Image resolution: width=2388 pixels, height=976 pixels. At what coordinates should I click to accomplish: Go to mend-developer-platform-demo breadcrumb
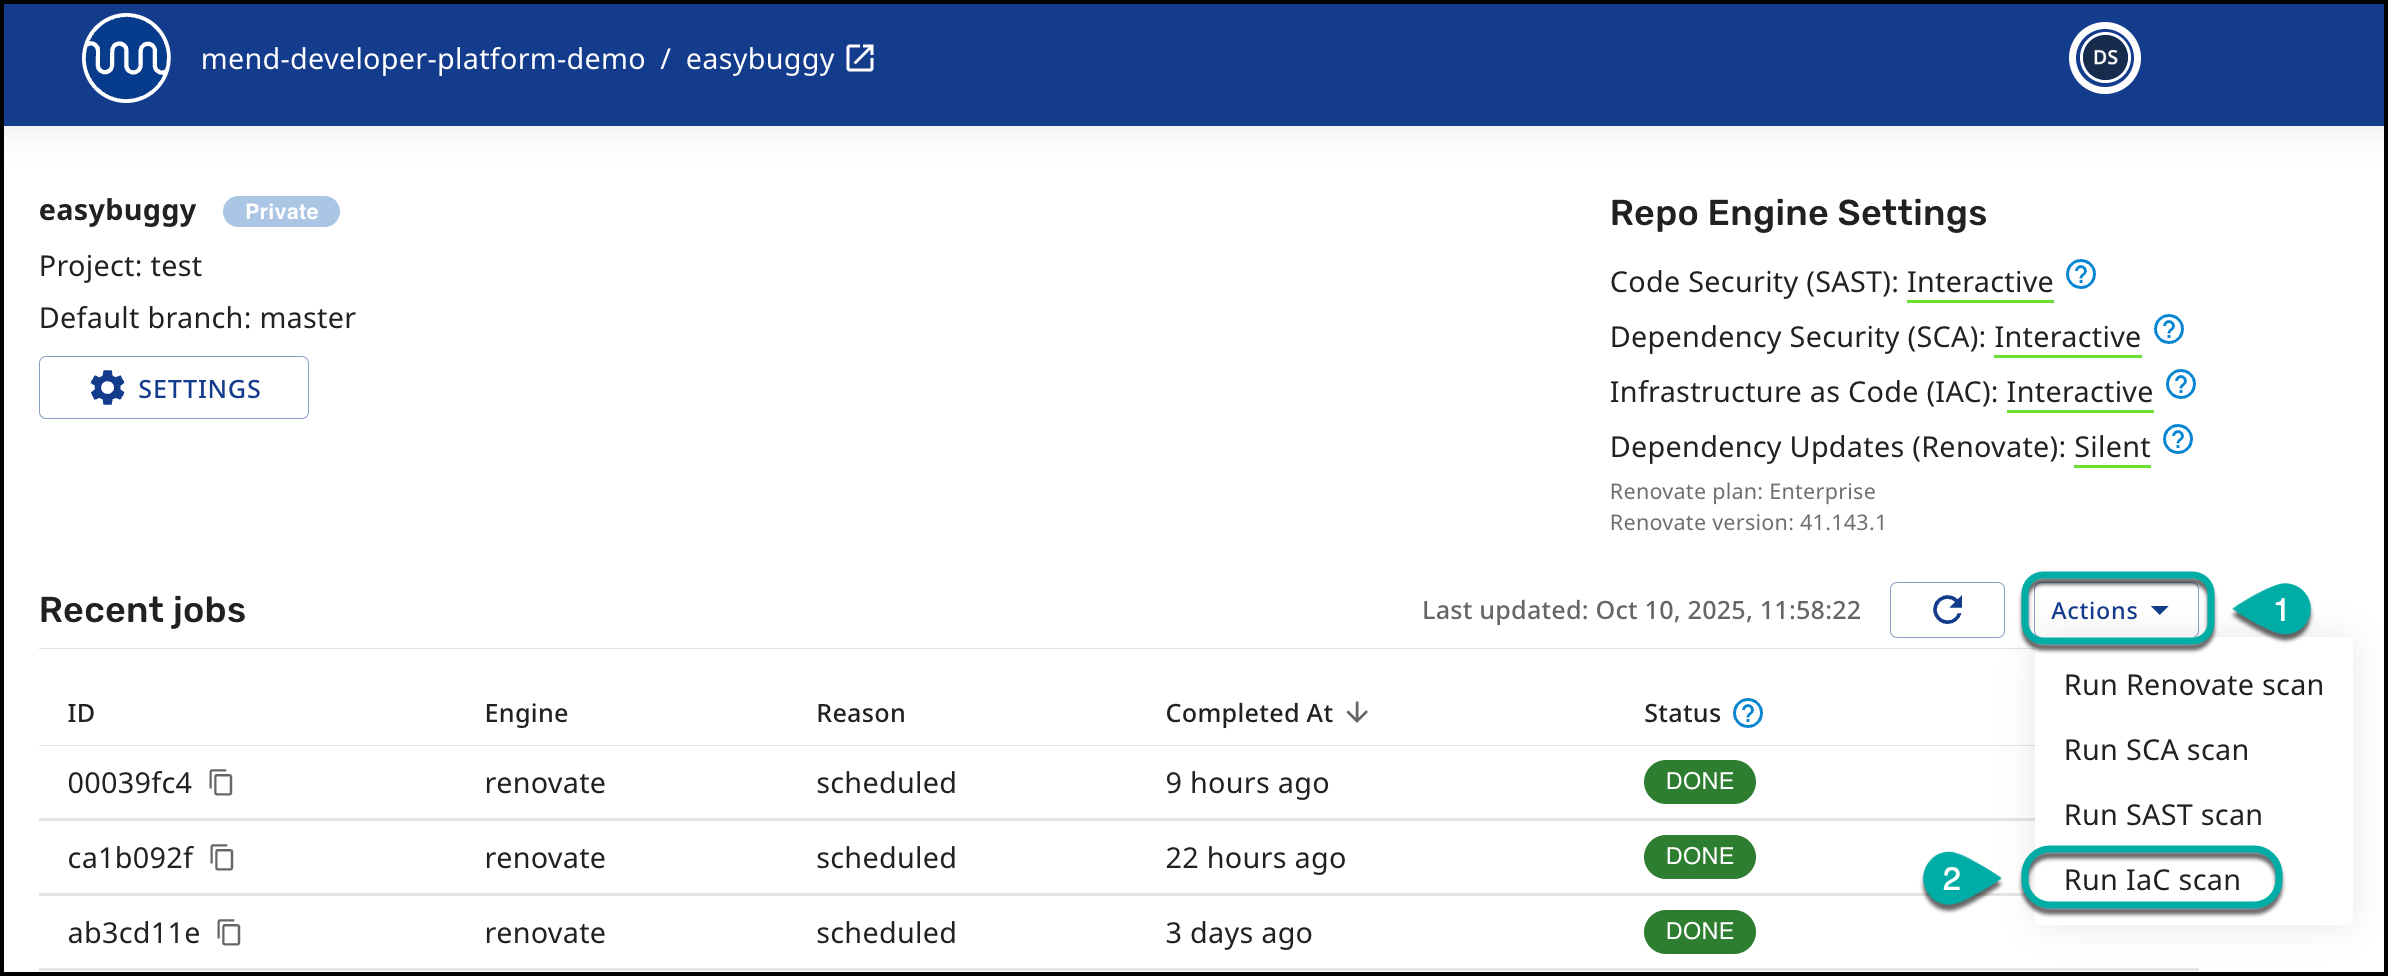(x=423, y=59)
